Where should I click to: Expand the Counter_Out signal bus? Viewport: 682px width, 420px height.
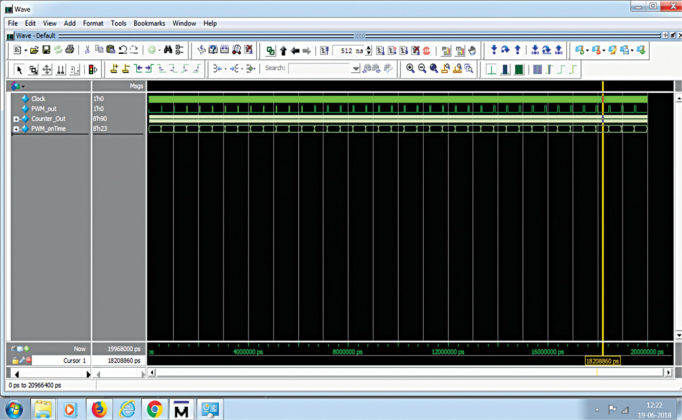coord(16,119)
